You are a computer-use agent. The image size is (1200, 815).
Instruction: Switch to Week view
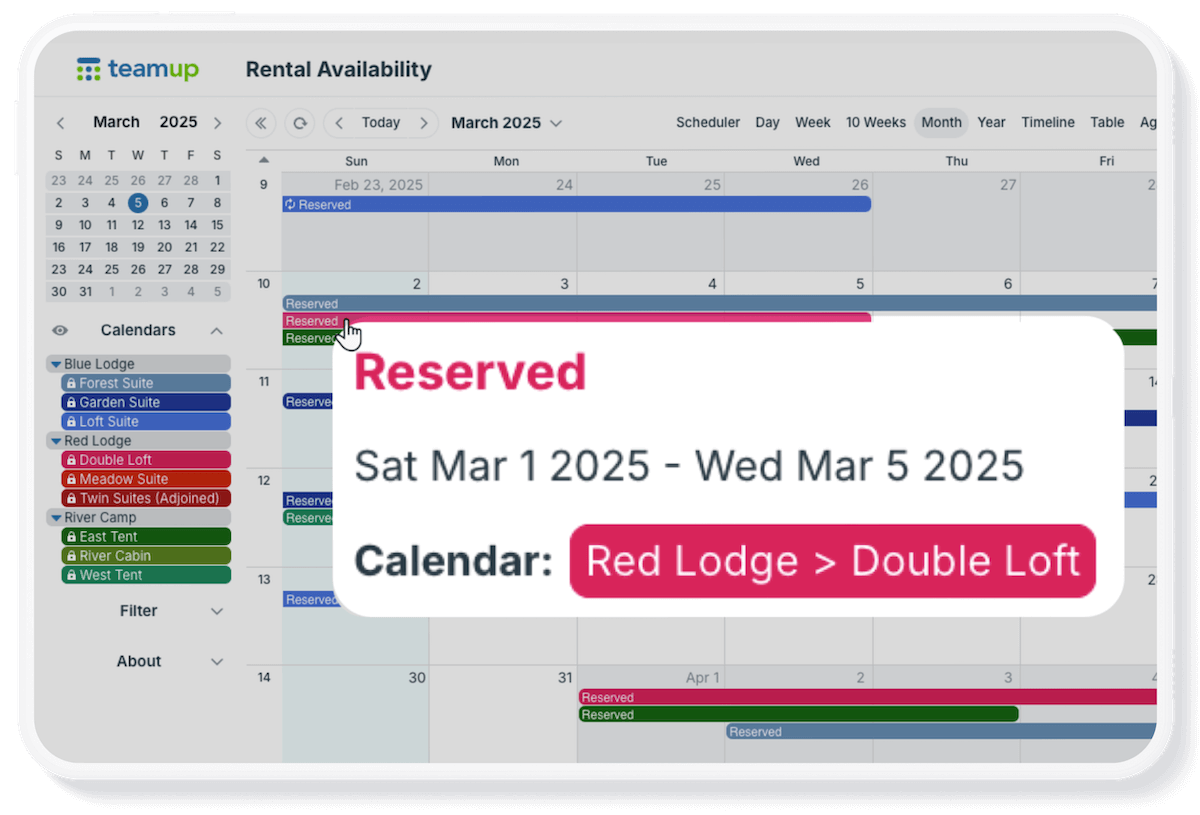[x=813, y=123]
